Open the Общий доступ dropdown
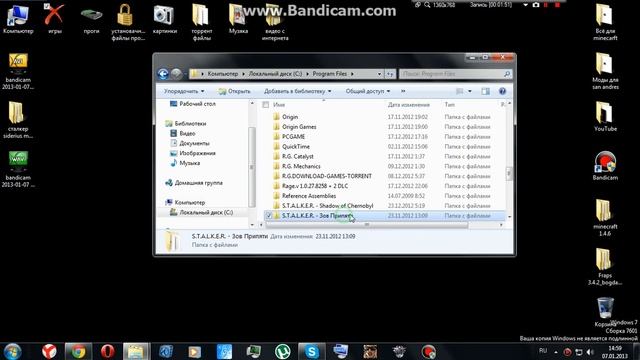The width and height of the screenshot is (640, 360). (x=368, y=91)
